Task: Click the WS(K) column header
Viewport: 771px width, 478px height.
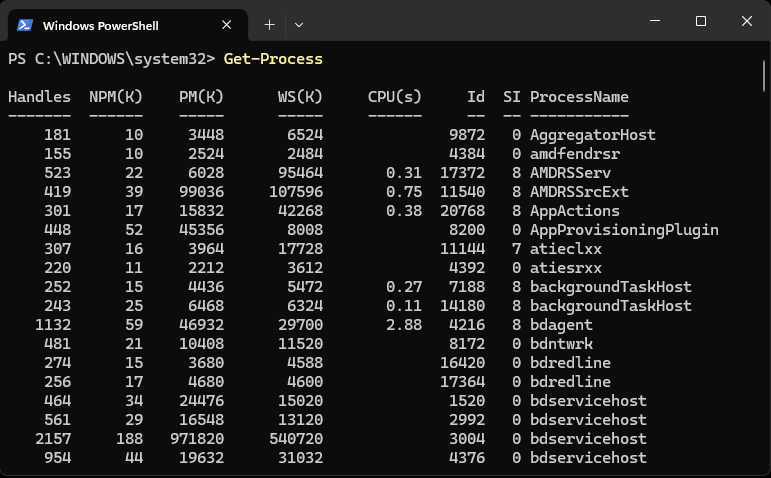Action: [300, 97]
